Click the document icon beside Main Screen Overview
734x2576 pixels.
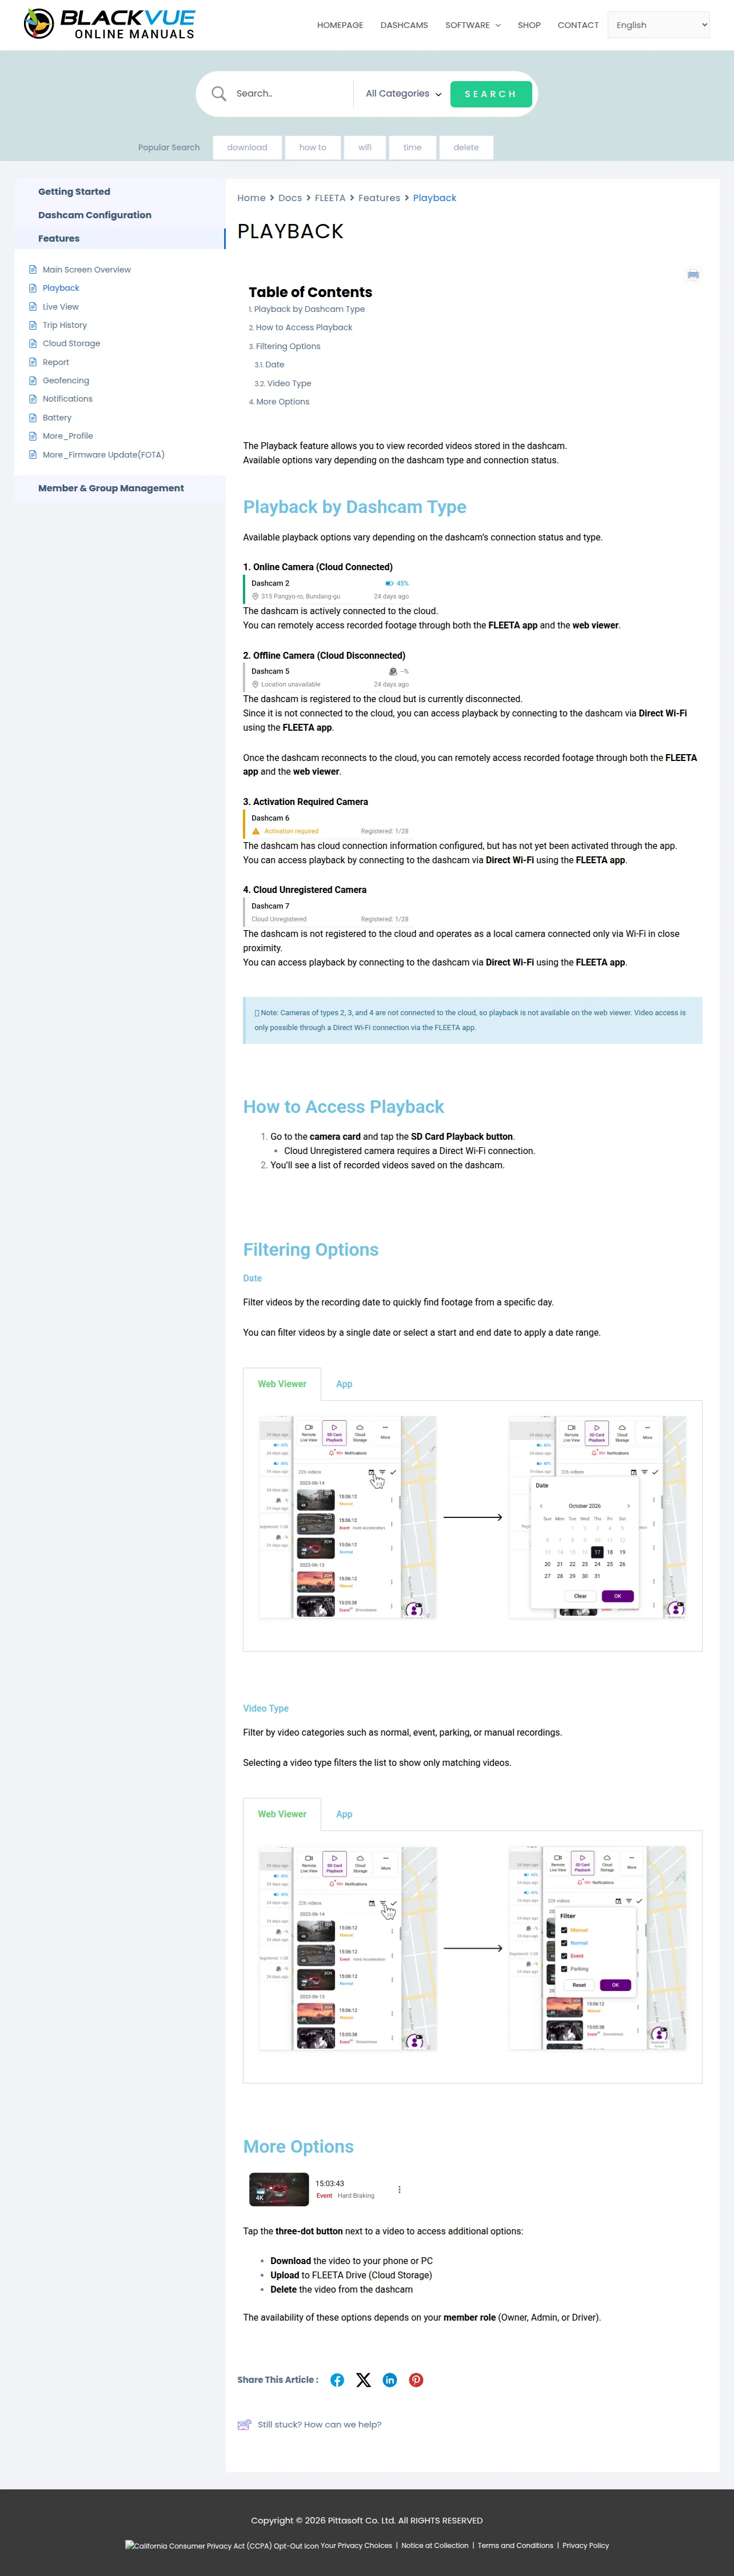click(x=33, y=270)
